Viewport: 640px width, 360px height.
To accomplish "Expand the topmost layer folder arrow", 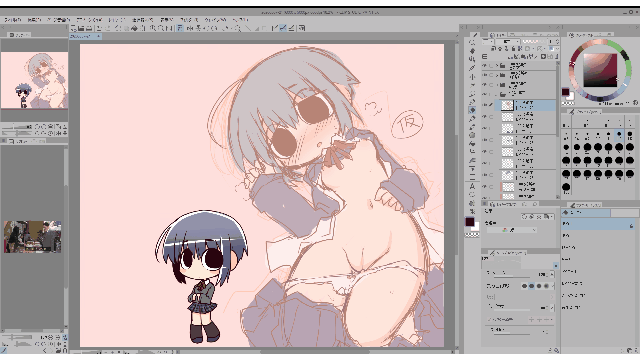I will pos(497,66).
